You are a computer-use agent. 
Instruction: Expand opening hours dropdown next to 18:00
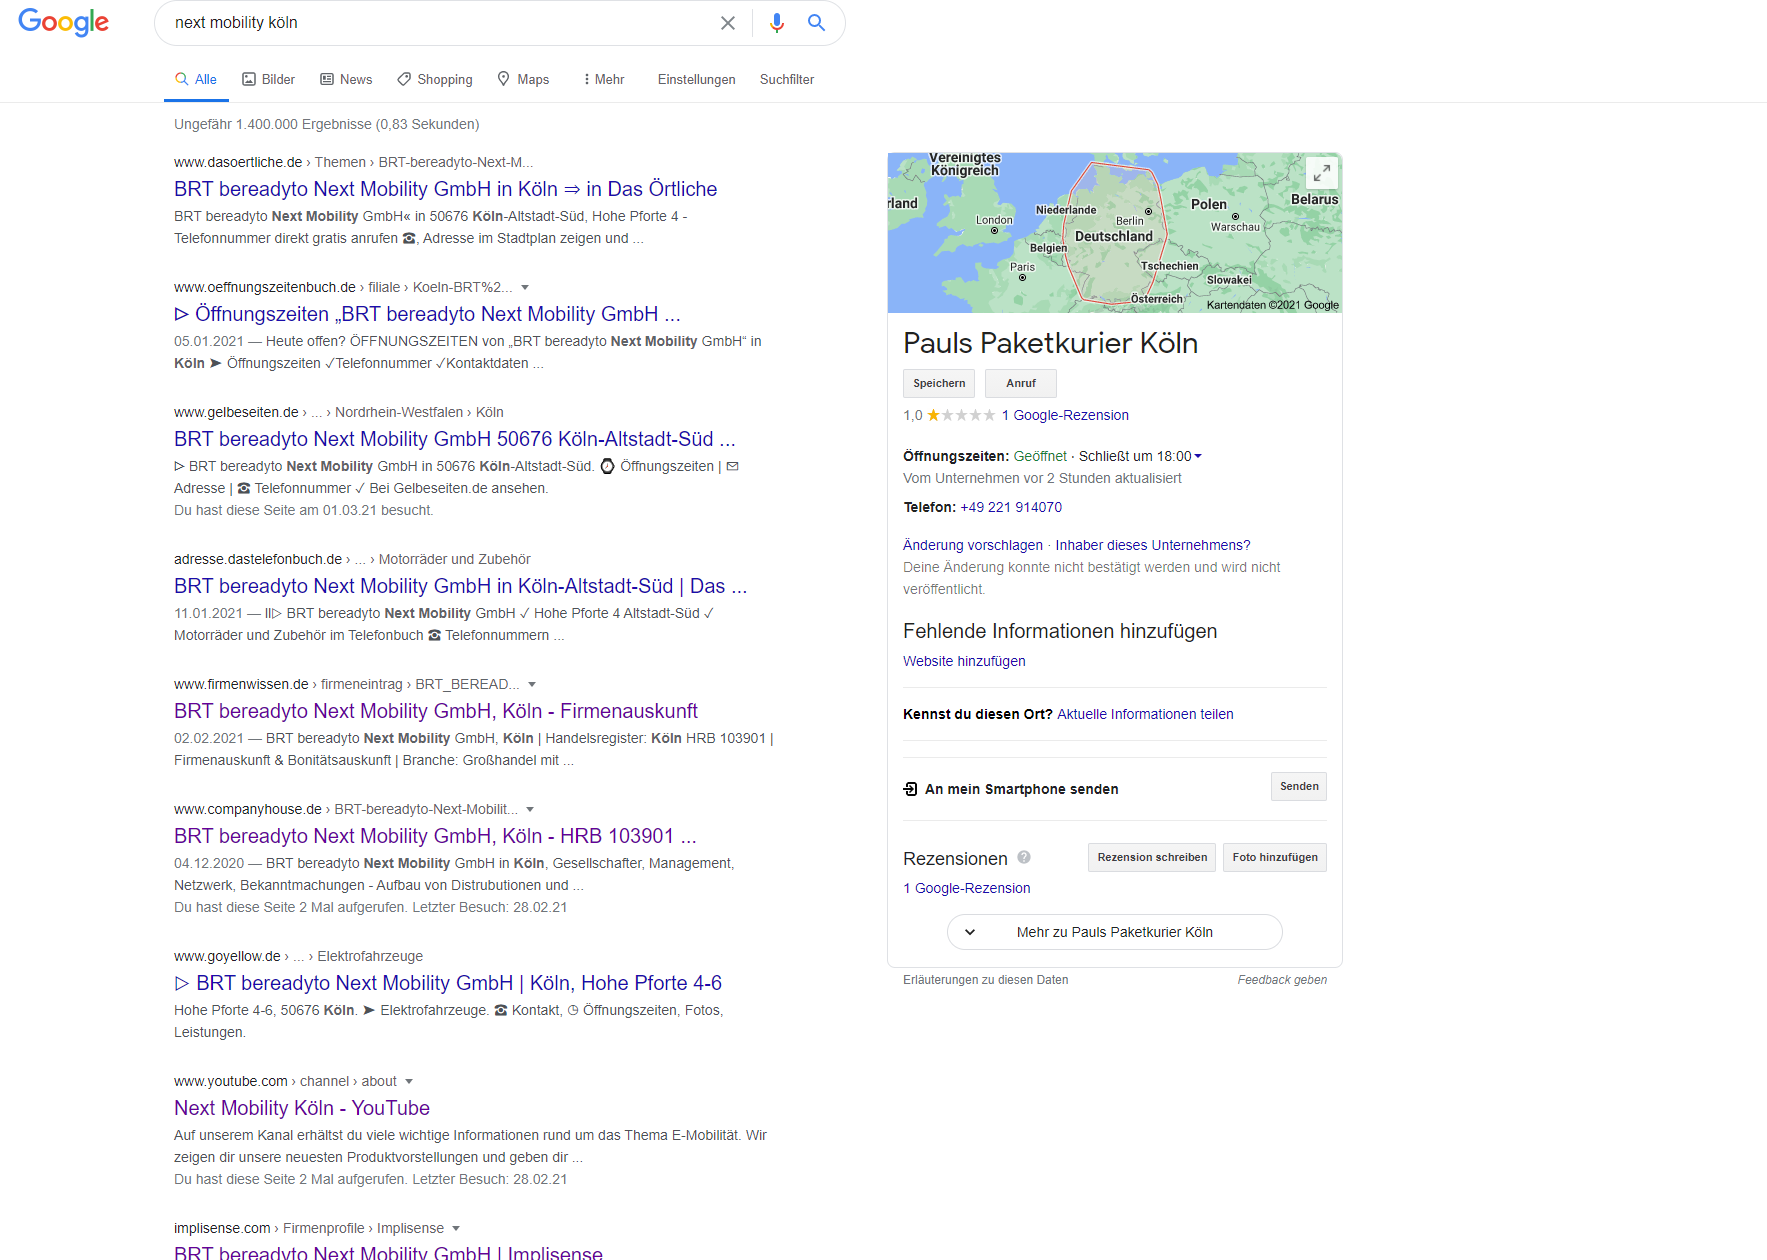[1198, 456]
